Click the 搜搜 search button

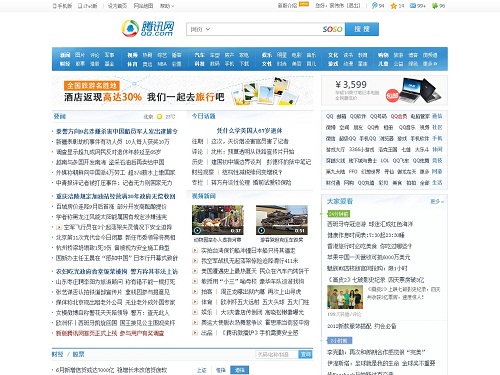point(362,29)
